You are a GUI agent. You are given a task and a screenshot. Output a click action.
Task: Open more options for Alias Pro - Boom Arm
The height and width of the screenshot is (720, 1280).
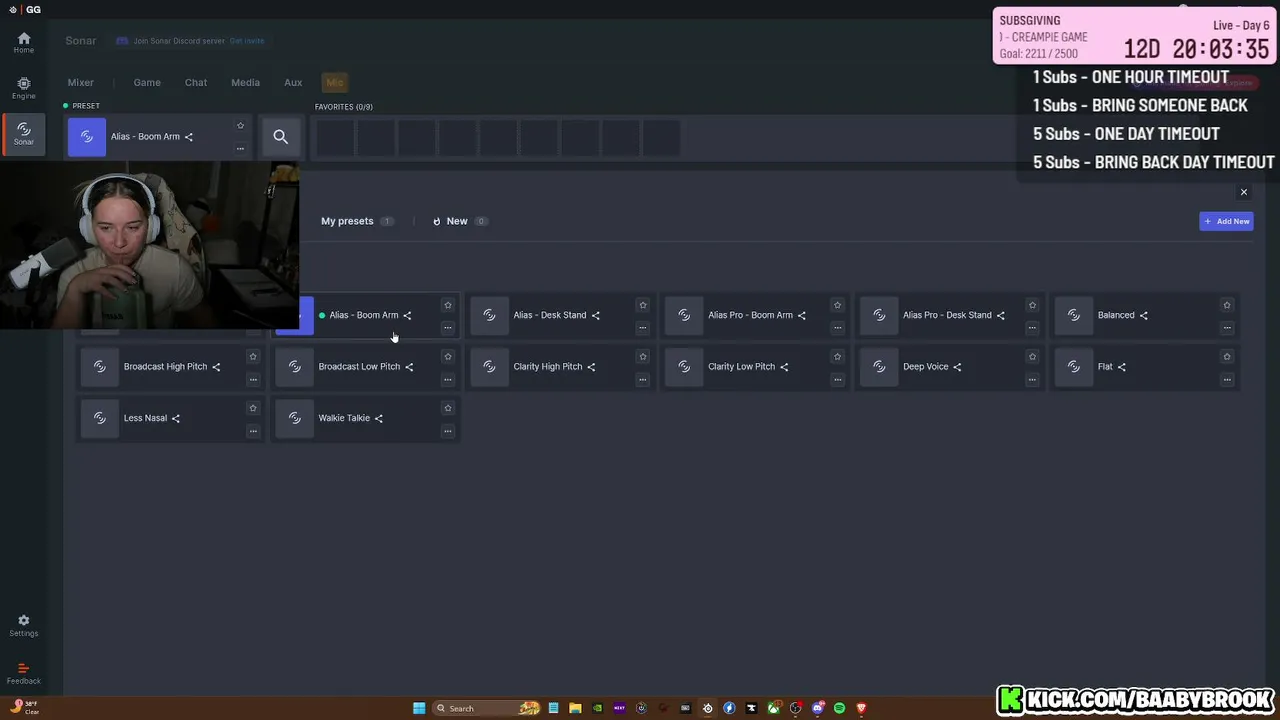coord(837,328)
